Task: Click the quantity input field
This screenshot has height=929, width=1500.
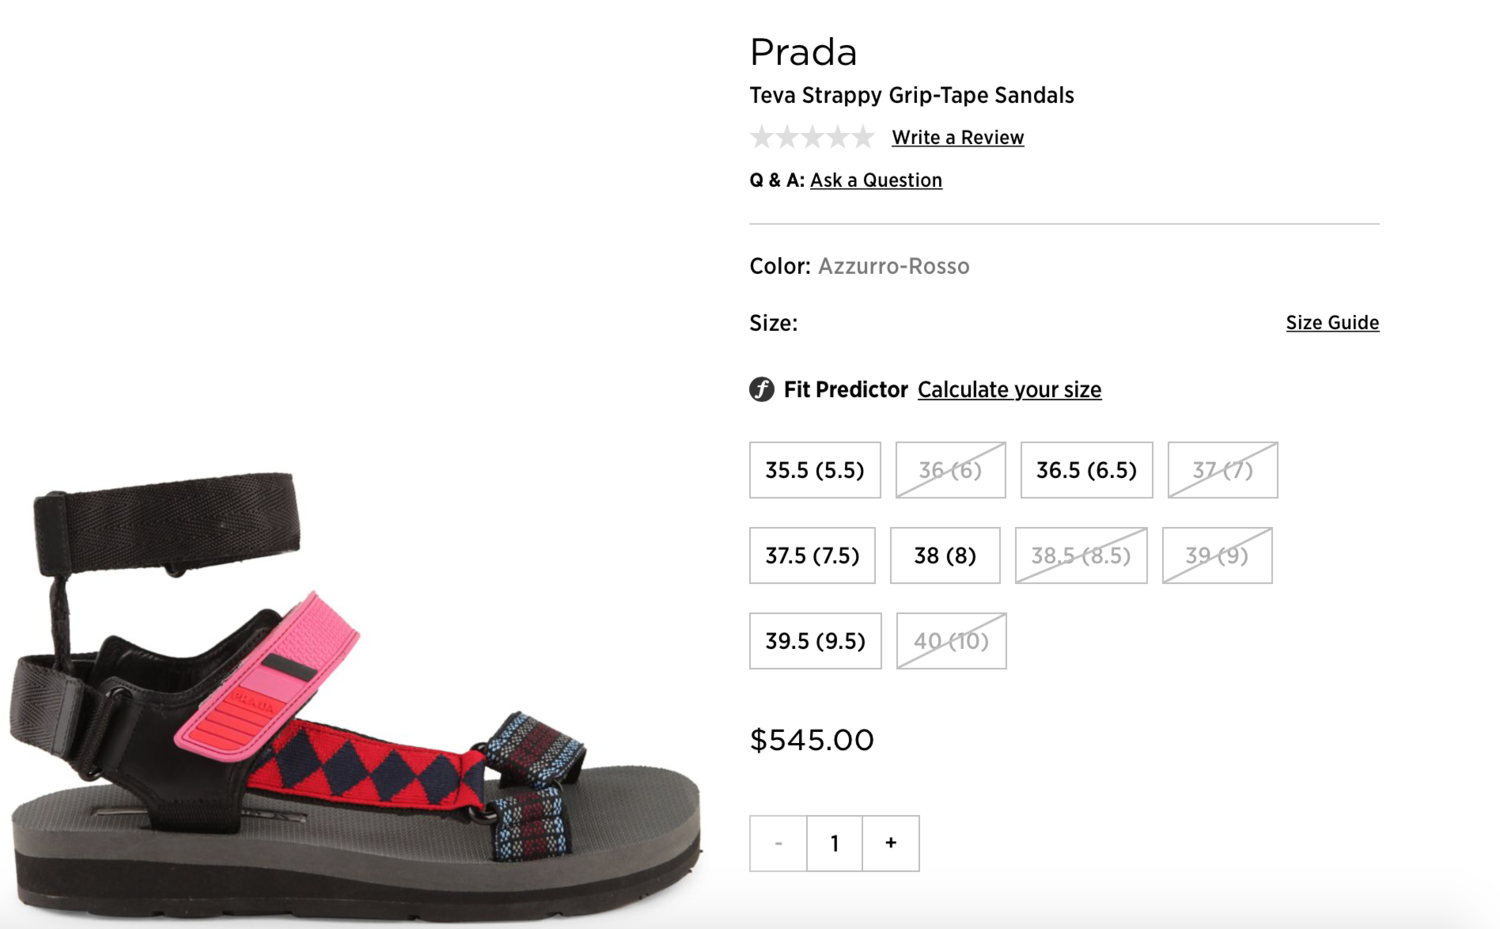Action: pos(834,843)
